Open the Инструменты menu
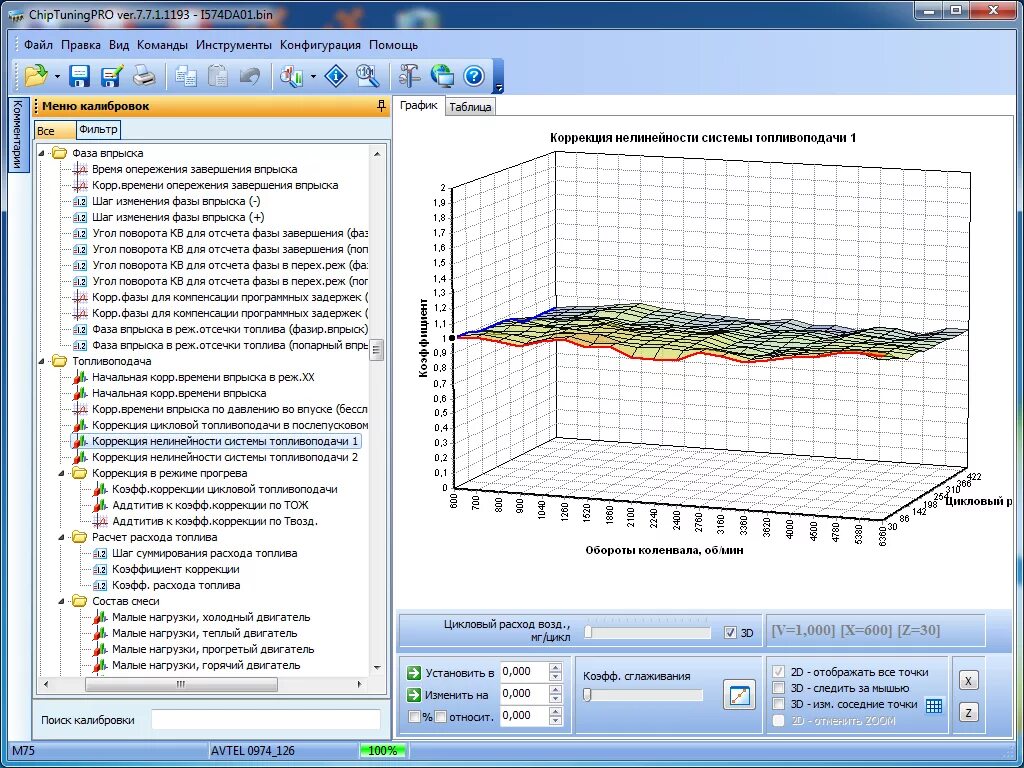Viewport: 1024px width, 768px height. click(234, 45)
